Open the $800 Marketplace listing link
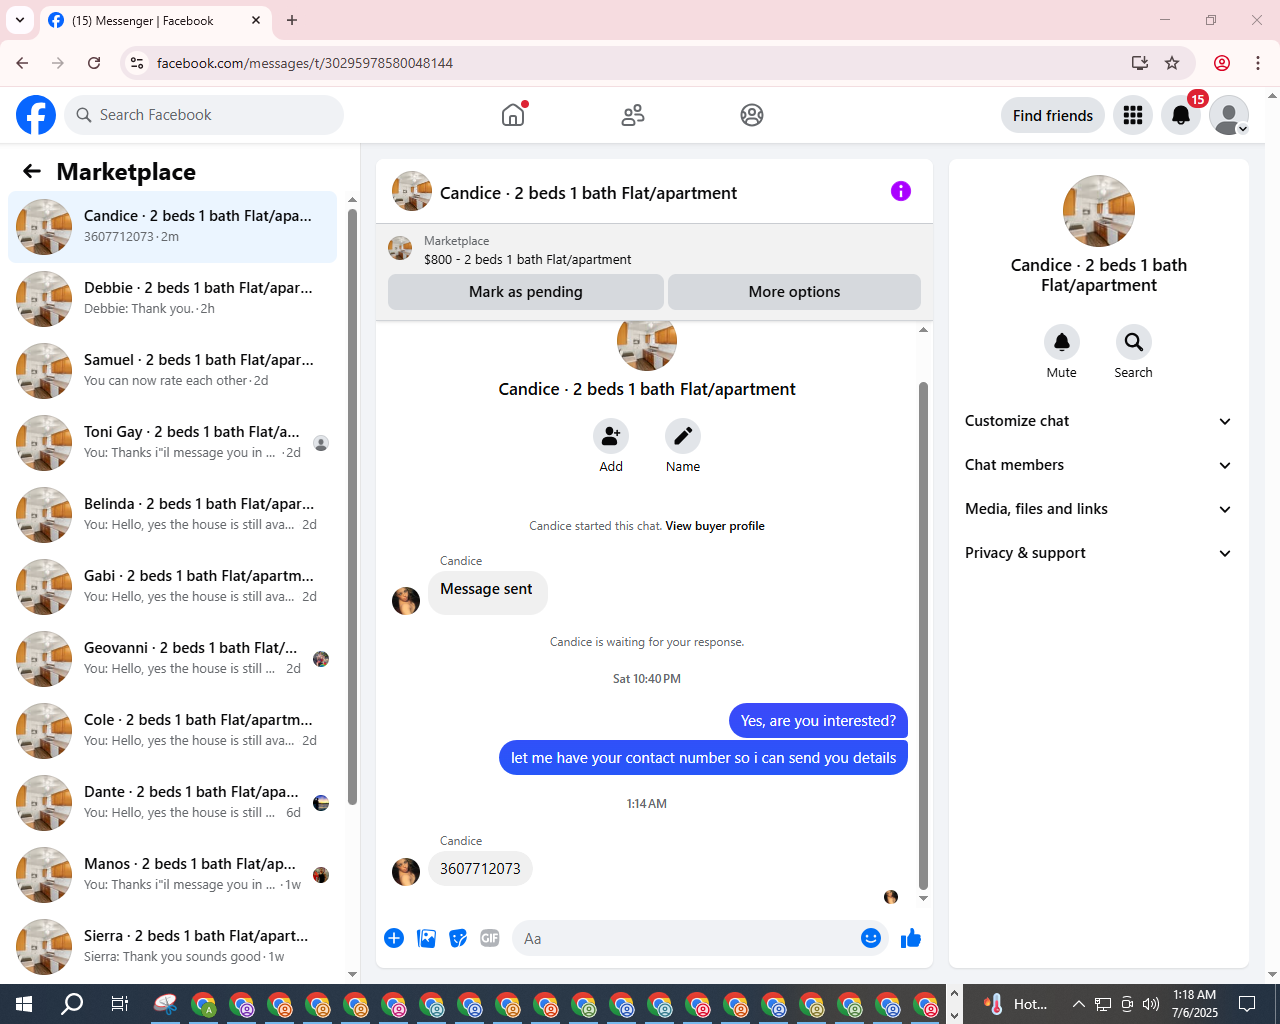The width and height of the screenshot is (1280, 1024). tap(527, 259)
